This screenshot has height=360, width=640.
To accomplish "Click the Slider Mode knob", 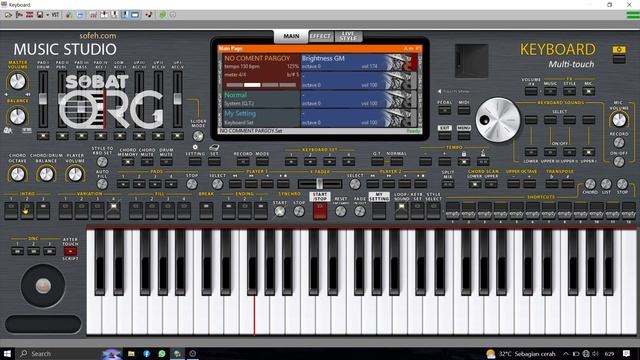I will [x=198, y=136].
